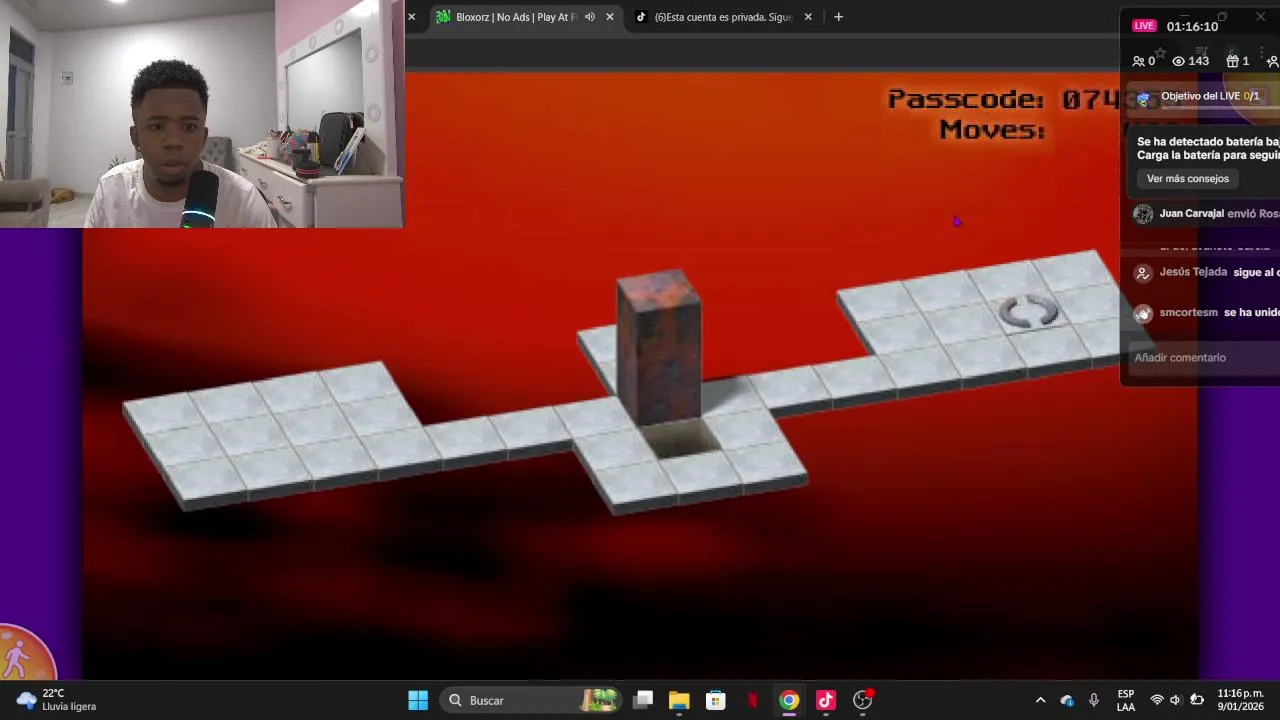Open Google Chrome from the taskbar
The width and height of the screenshot is (1280, 720).
[x=789, y=700]
